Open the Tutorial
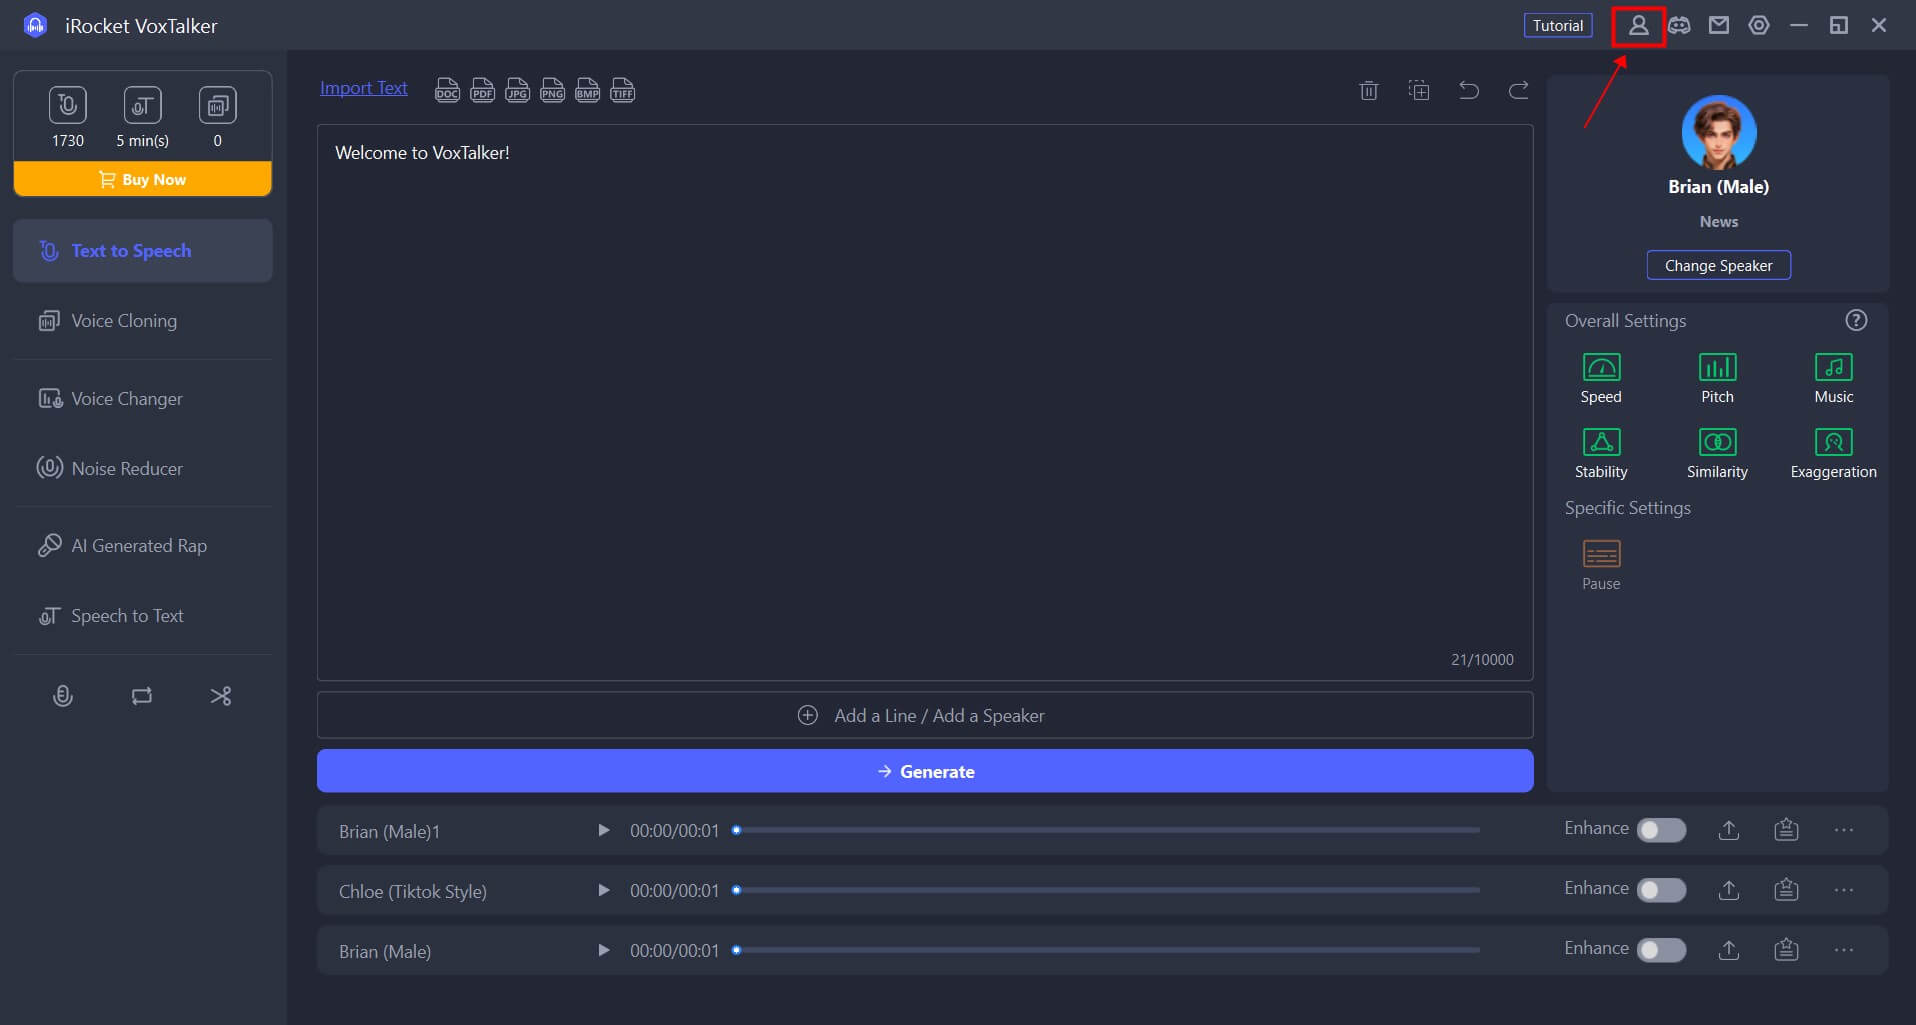This screenshot has height=1025, width=1916. (1558, 26)
